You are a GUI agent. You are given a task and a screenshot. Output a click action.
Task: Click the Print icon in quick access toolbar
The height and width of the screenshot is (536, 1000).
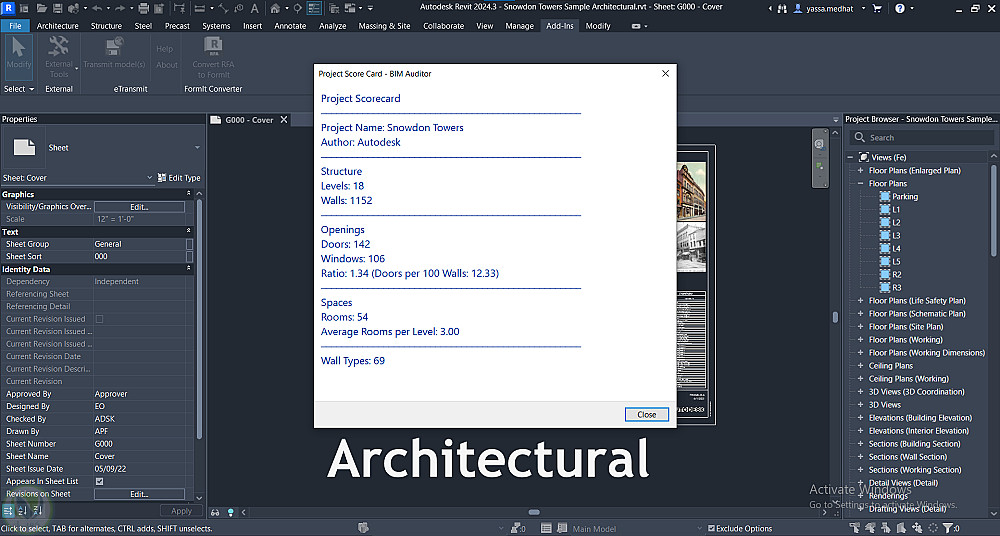coord(143,8)
